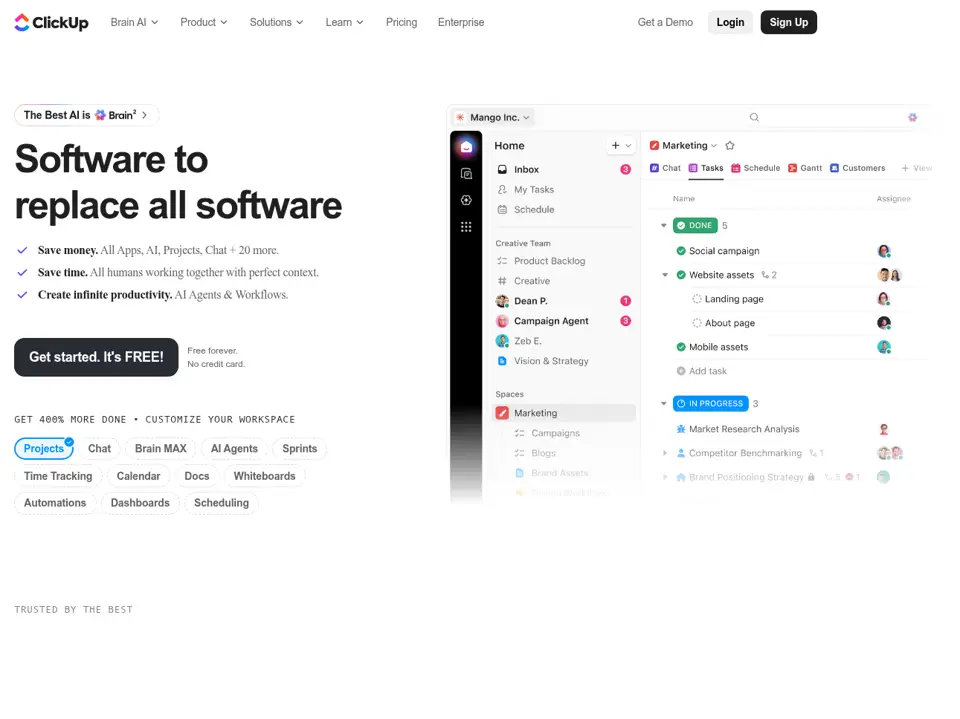This screenshot has height=719, width=960.
Task: Select the Dashboards chip
Action: click(140, 503)
